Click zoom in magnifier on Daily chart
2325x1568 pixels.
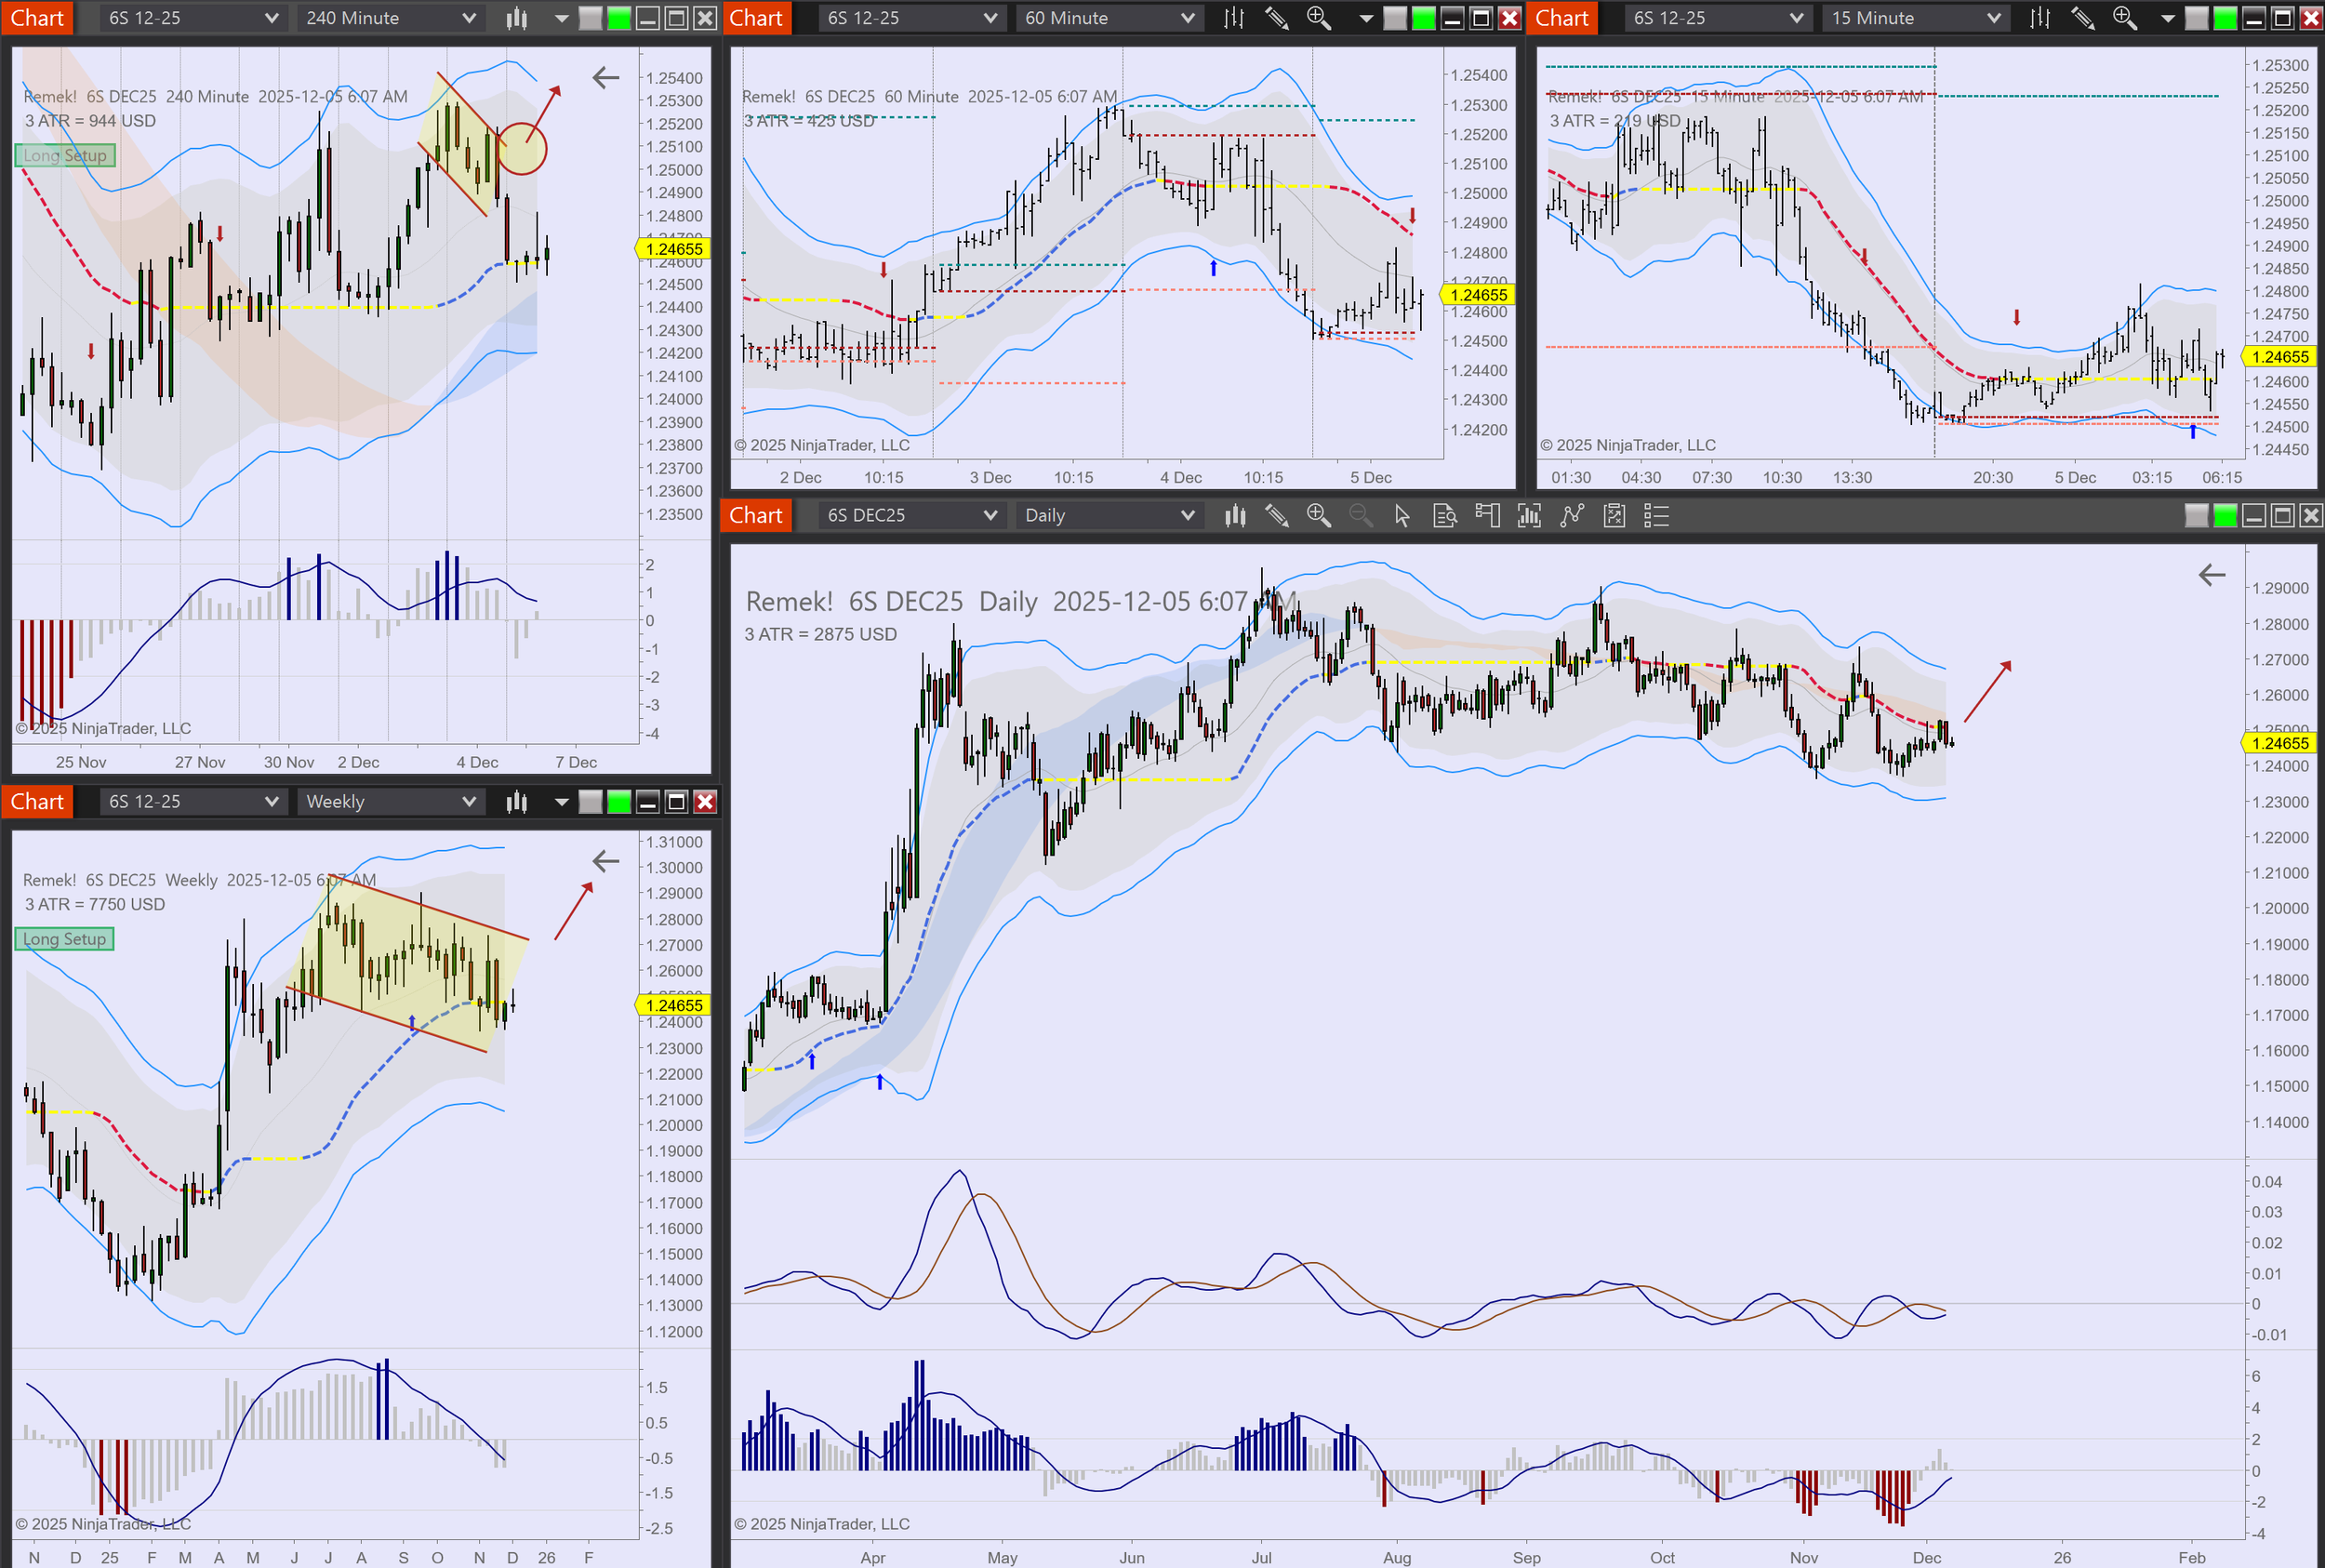[x=1318, y=516]
